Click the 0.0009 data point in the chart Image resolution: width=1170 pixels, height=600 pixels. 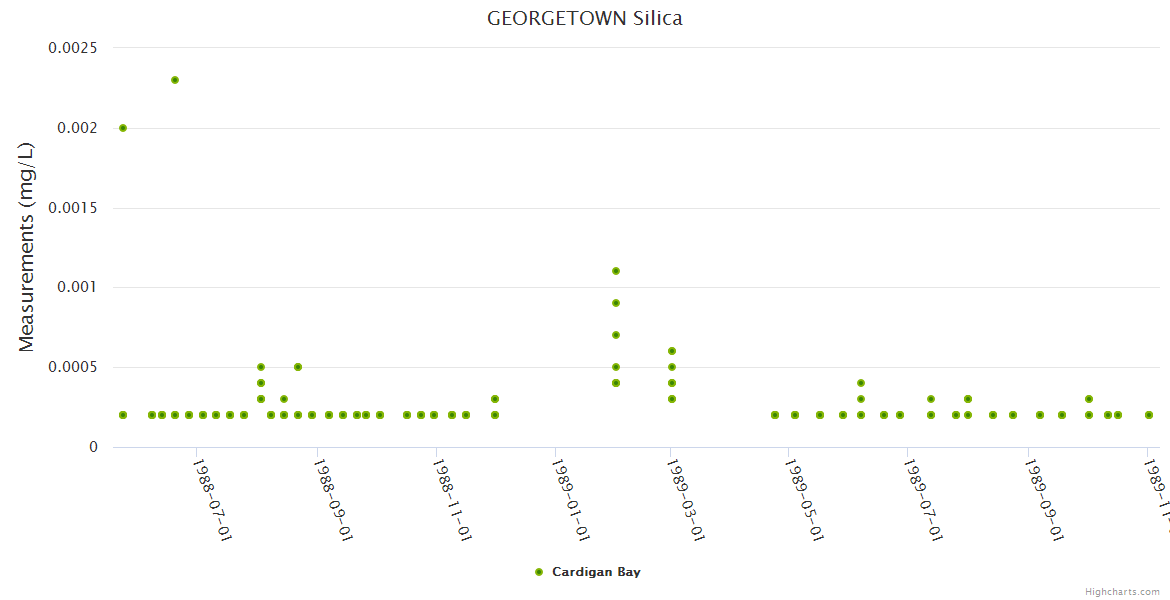point(616,303)
